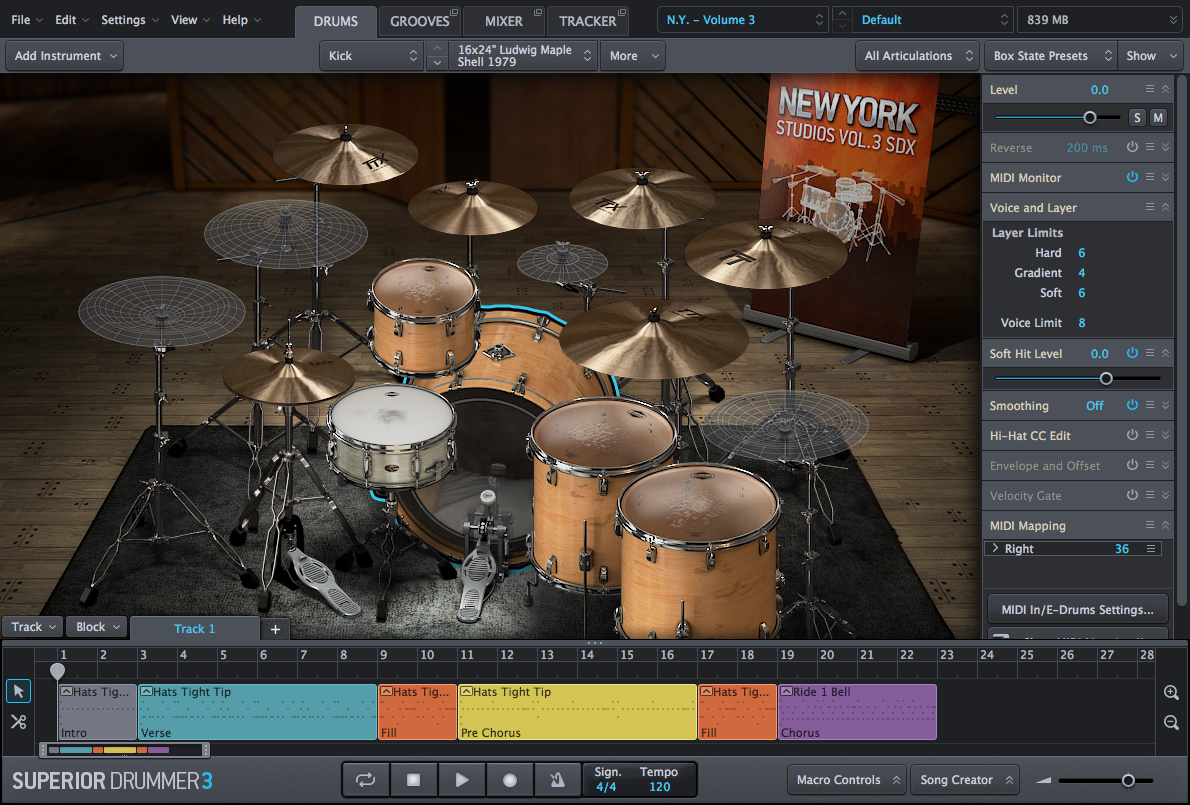Click the Loop playback button
Image resolution: width=1190 pixels, height=805 pixels.
[366, 780]
